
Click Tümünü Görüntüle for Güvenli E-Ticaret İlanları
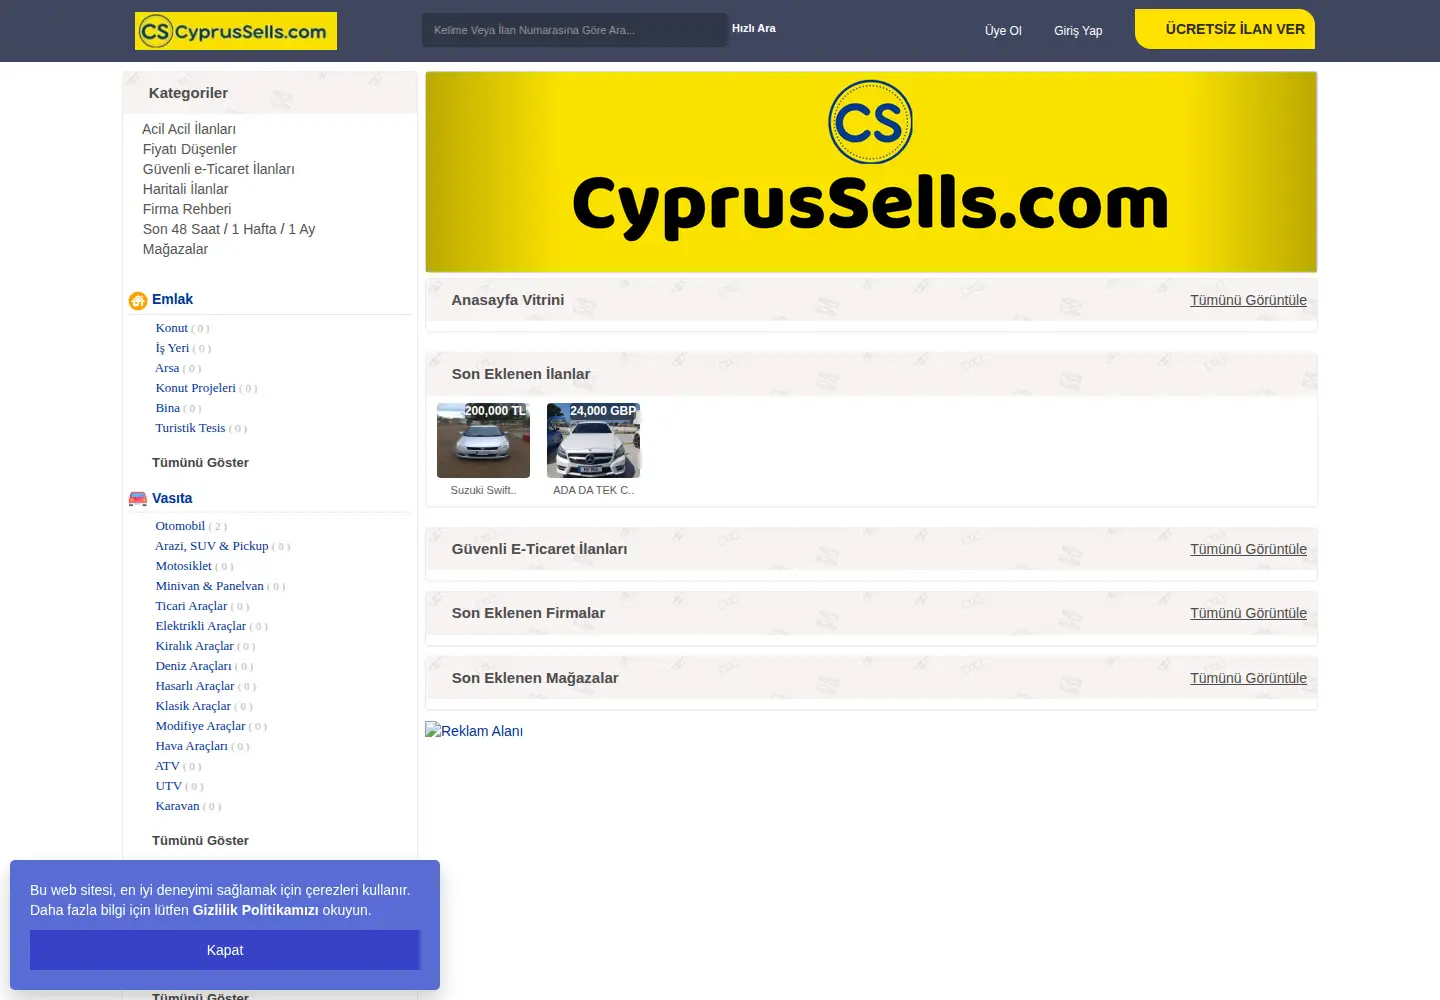tap(1248, 549)
